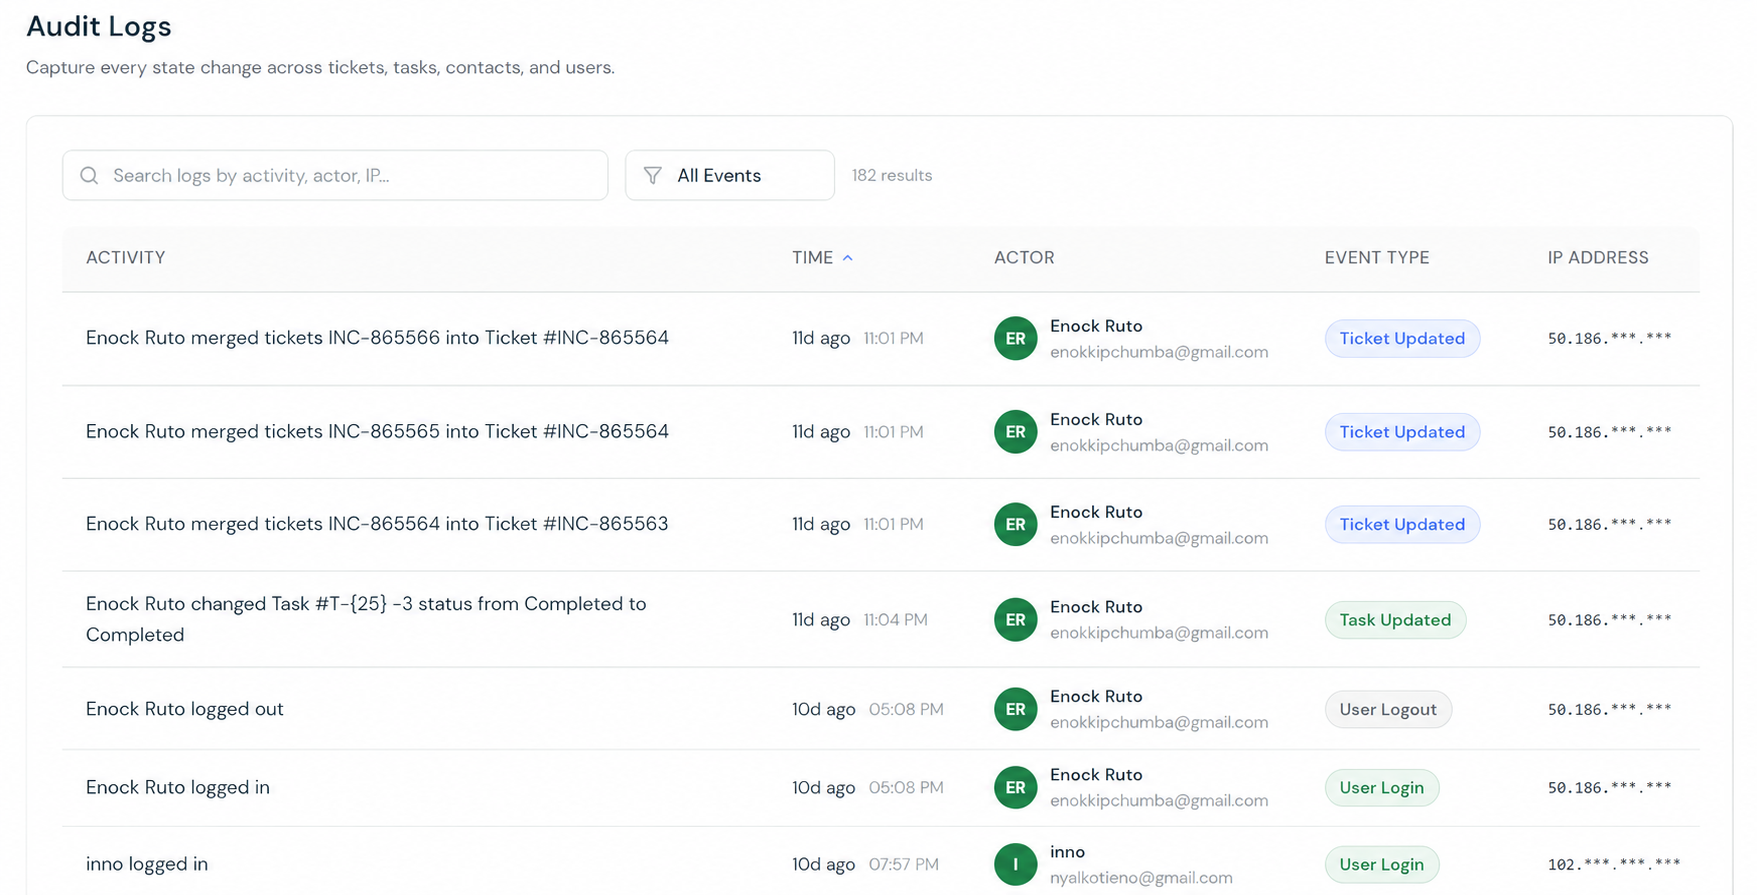Click Ticket Updated badge for INC-865563 merge

pos(1402,524)
